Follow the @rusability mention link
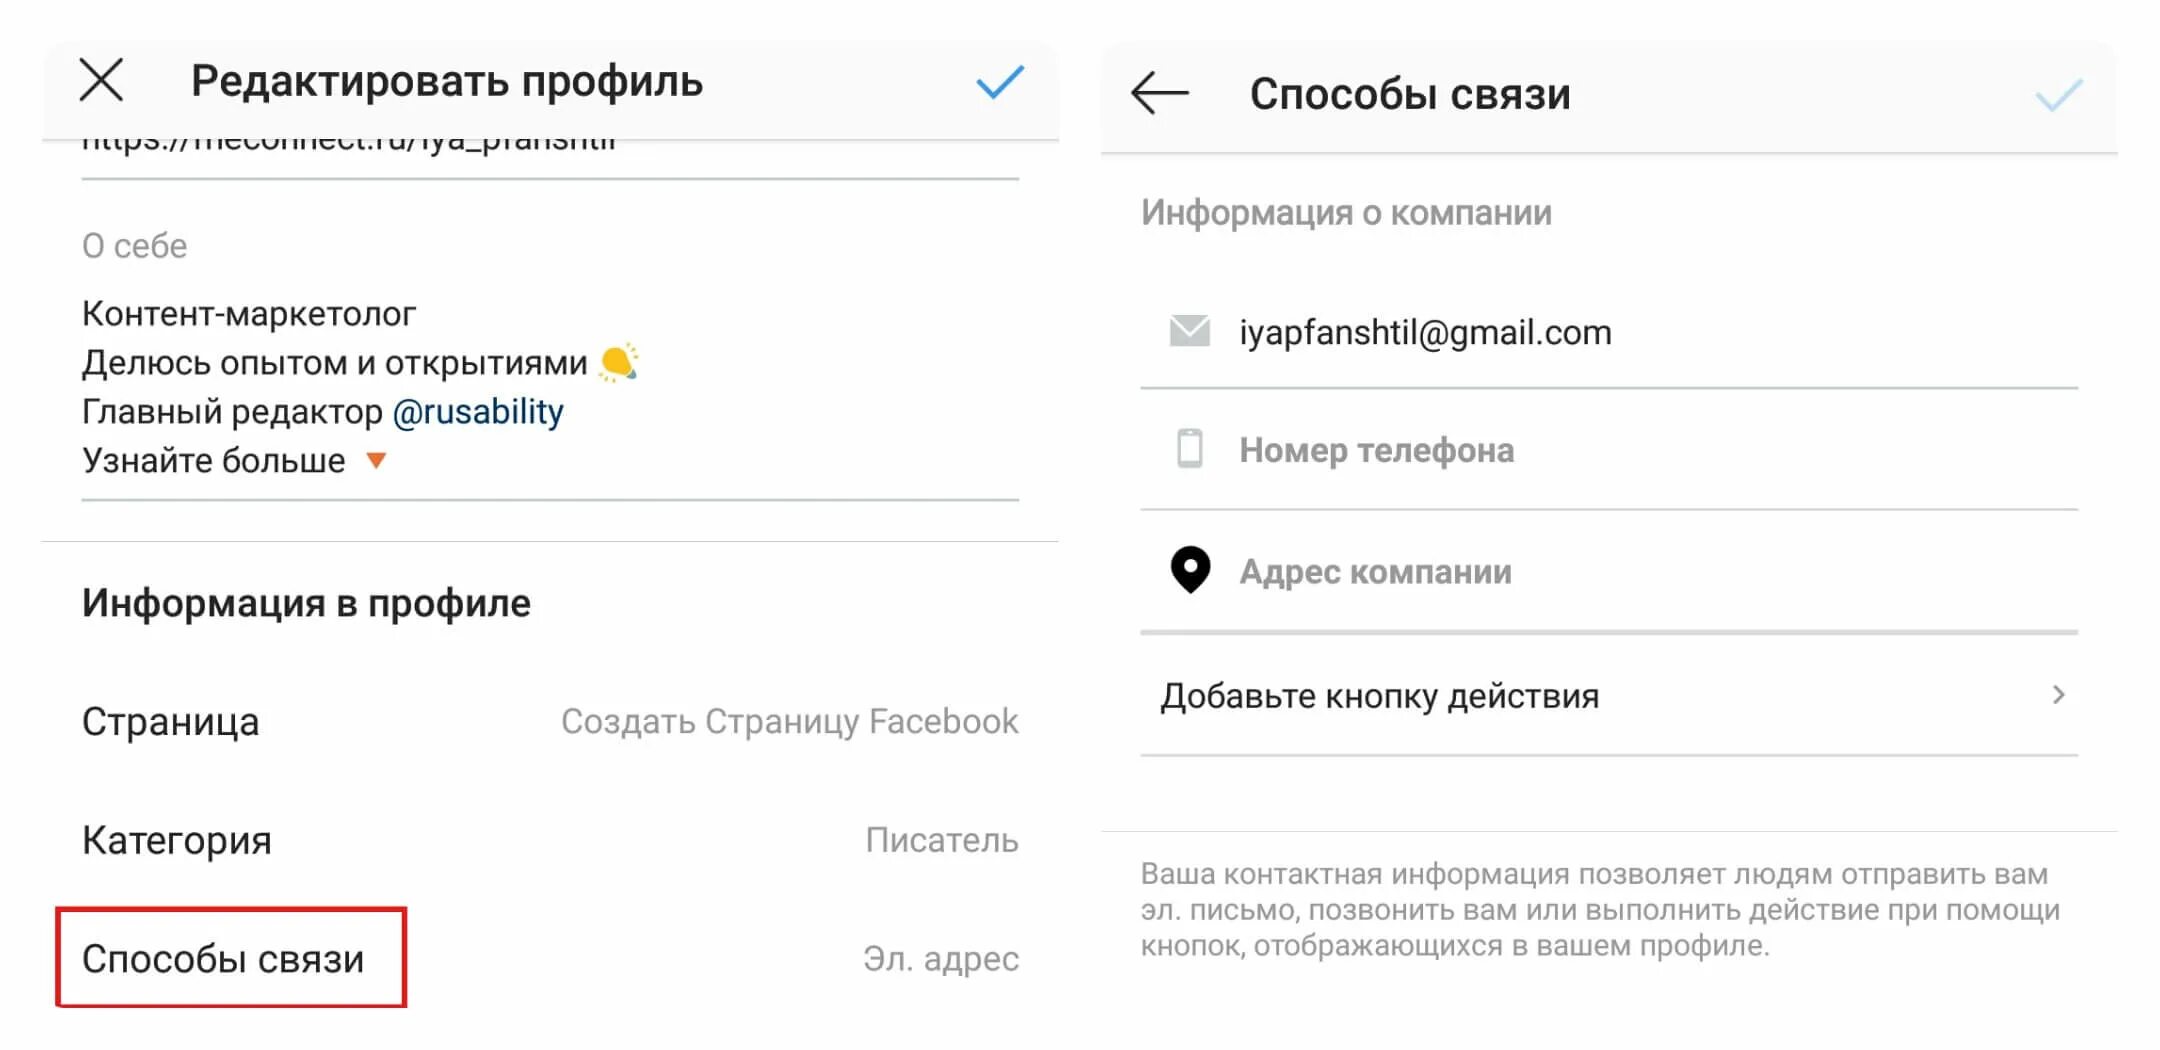 [x=478, y=412]
